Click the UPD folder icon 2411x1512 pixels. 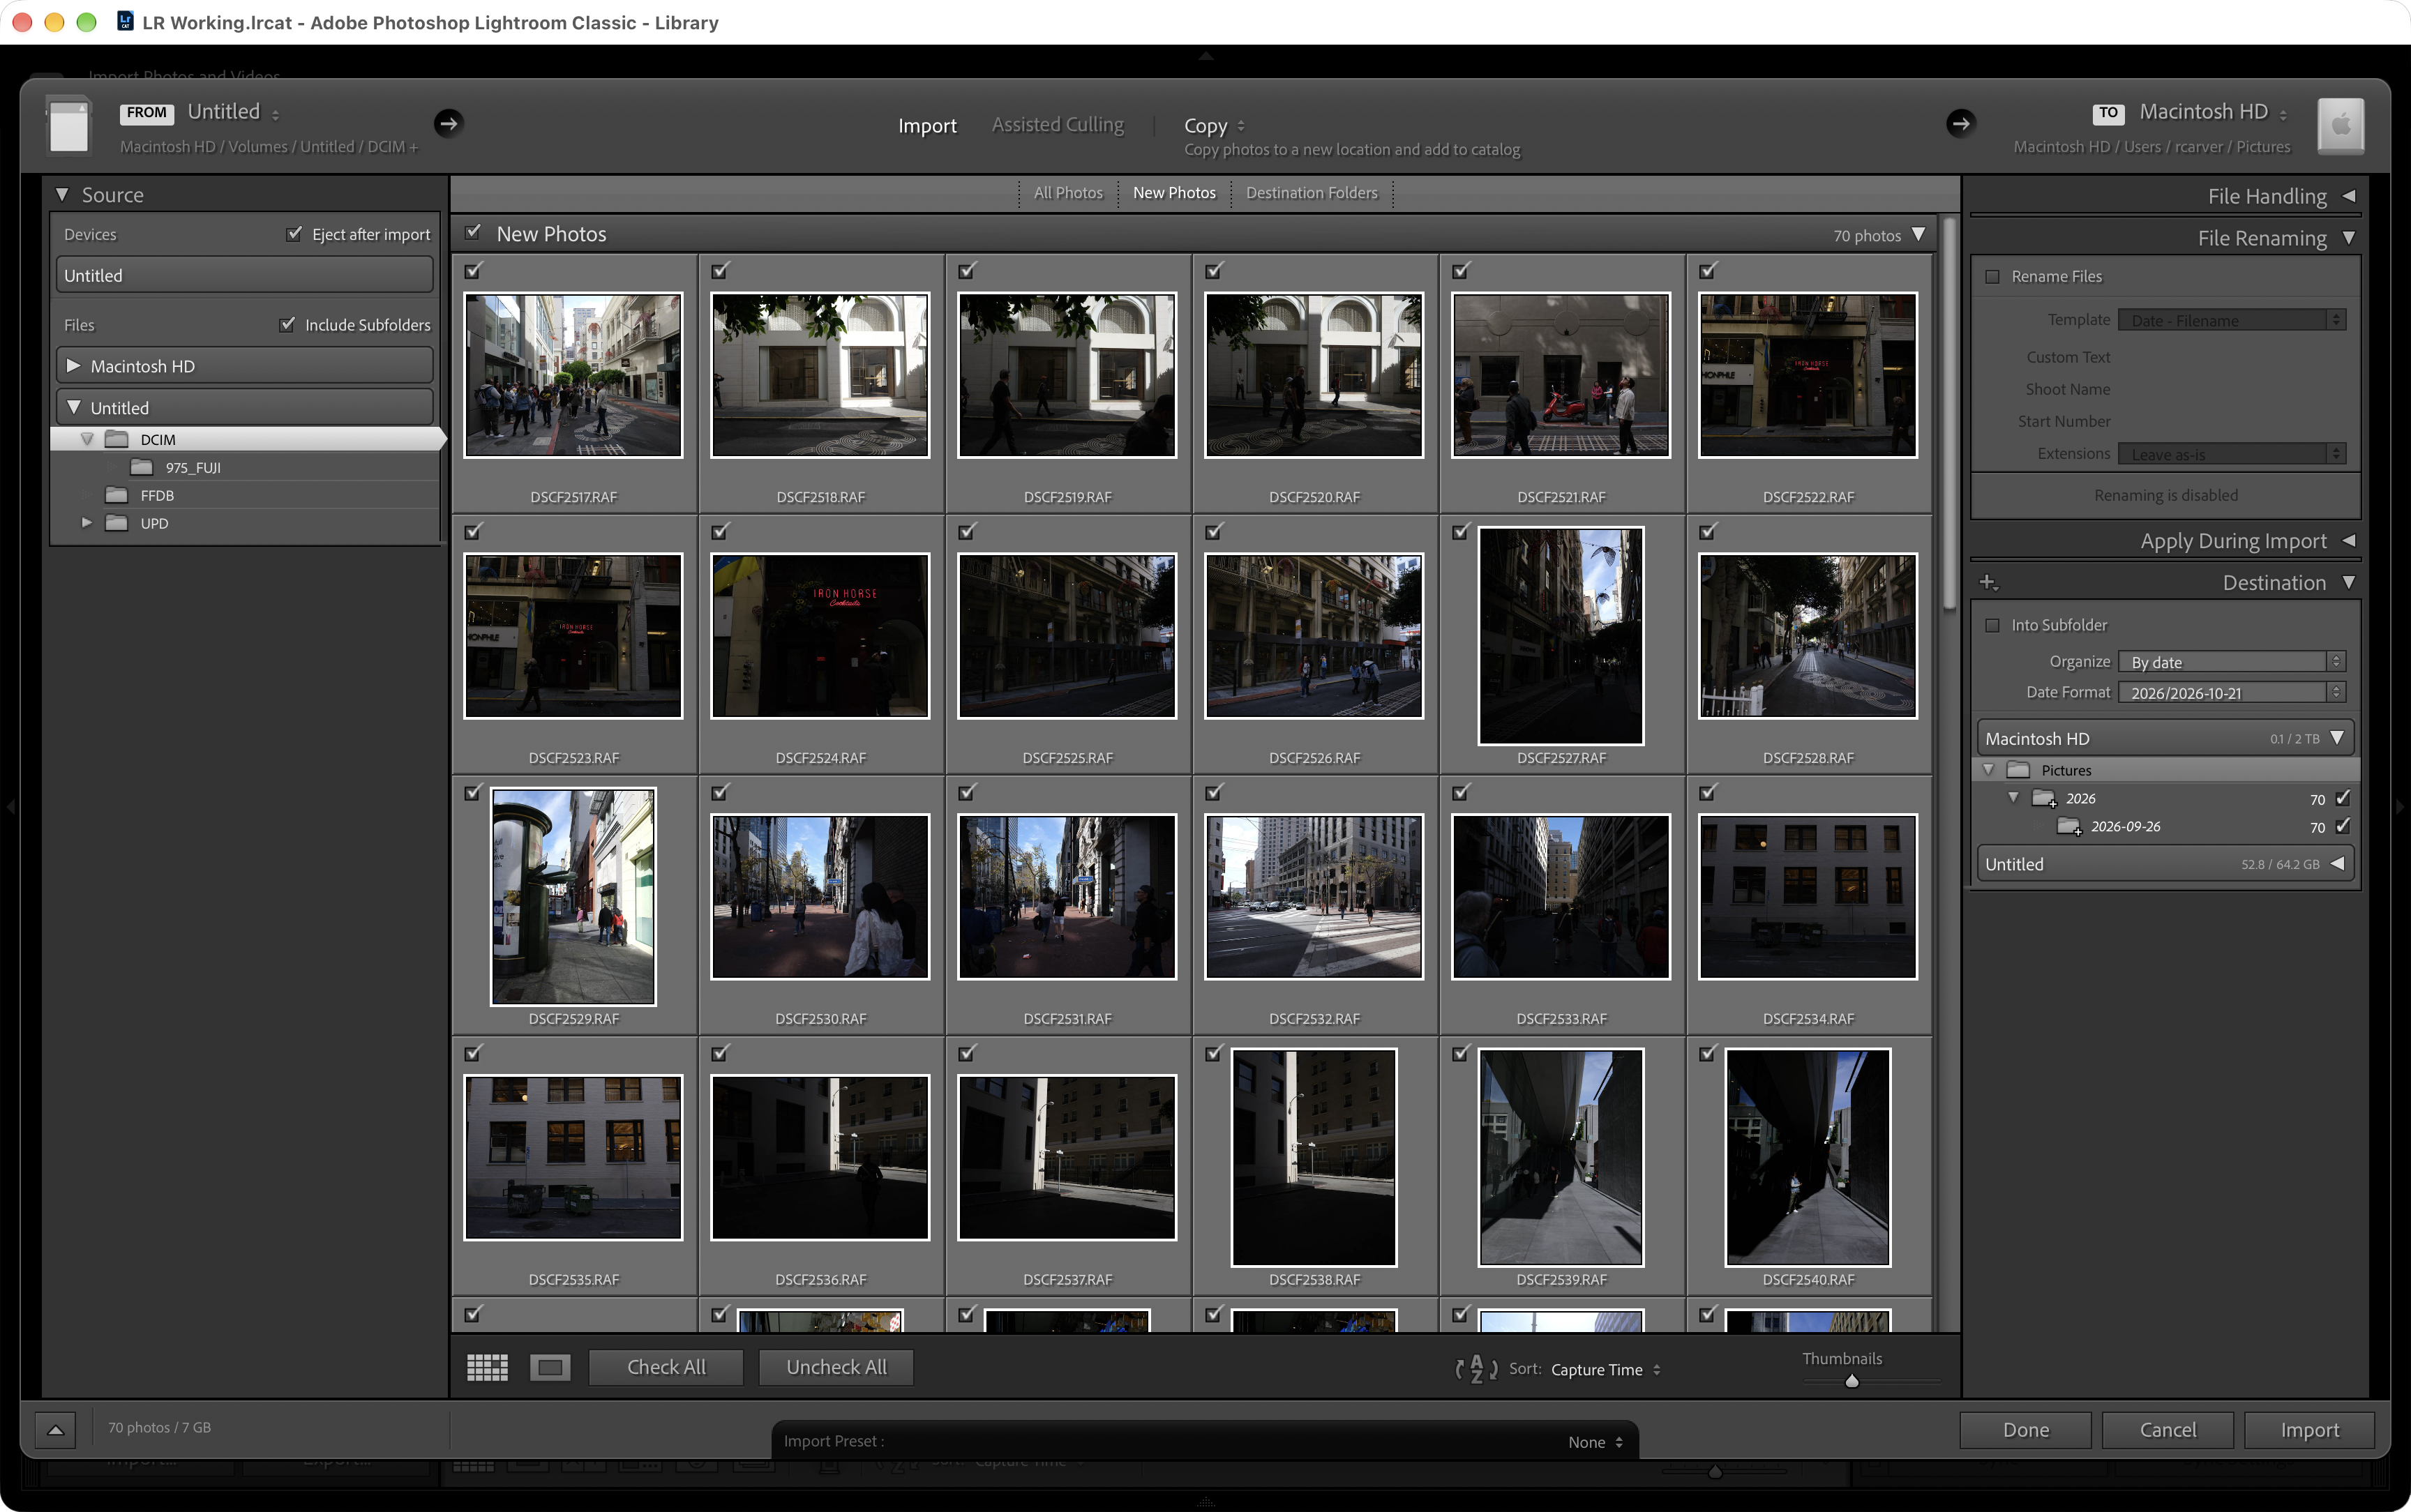pos(117,523)
